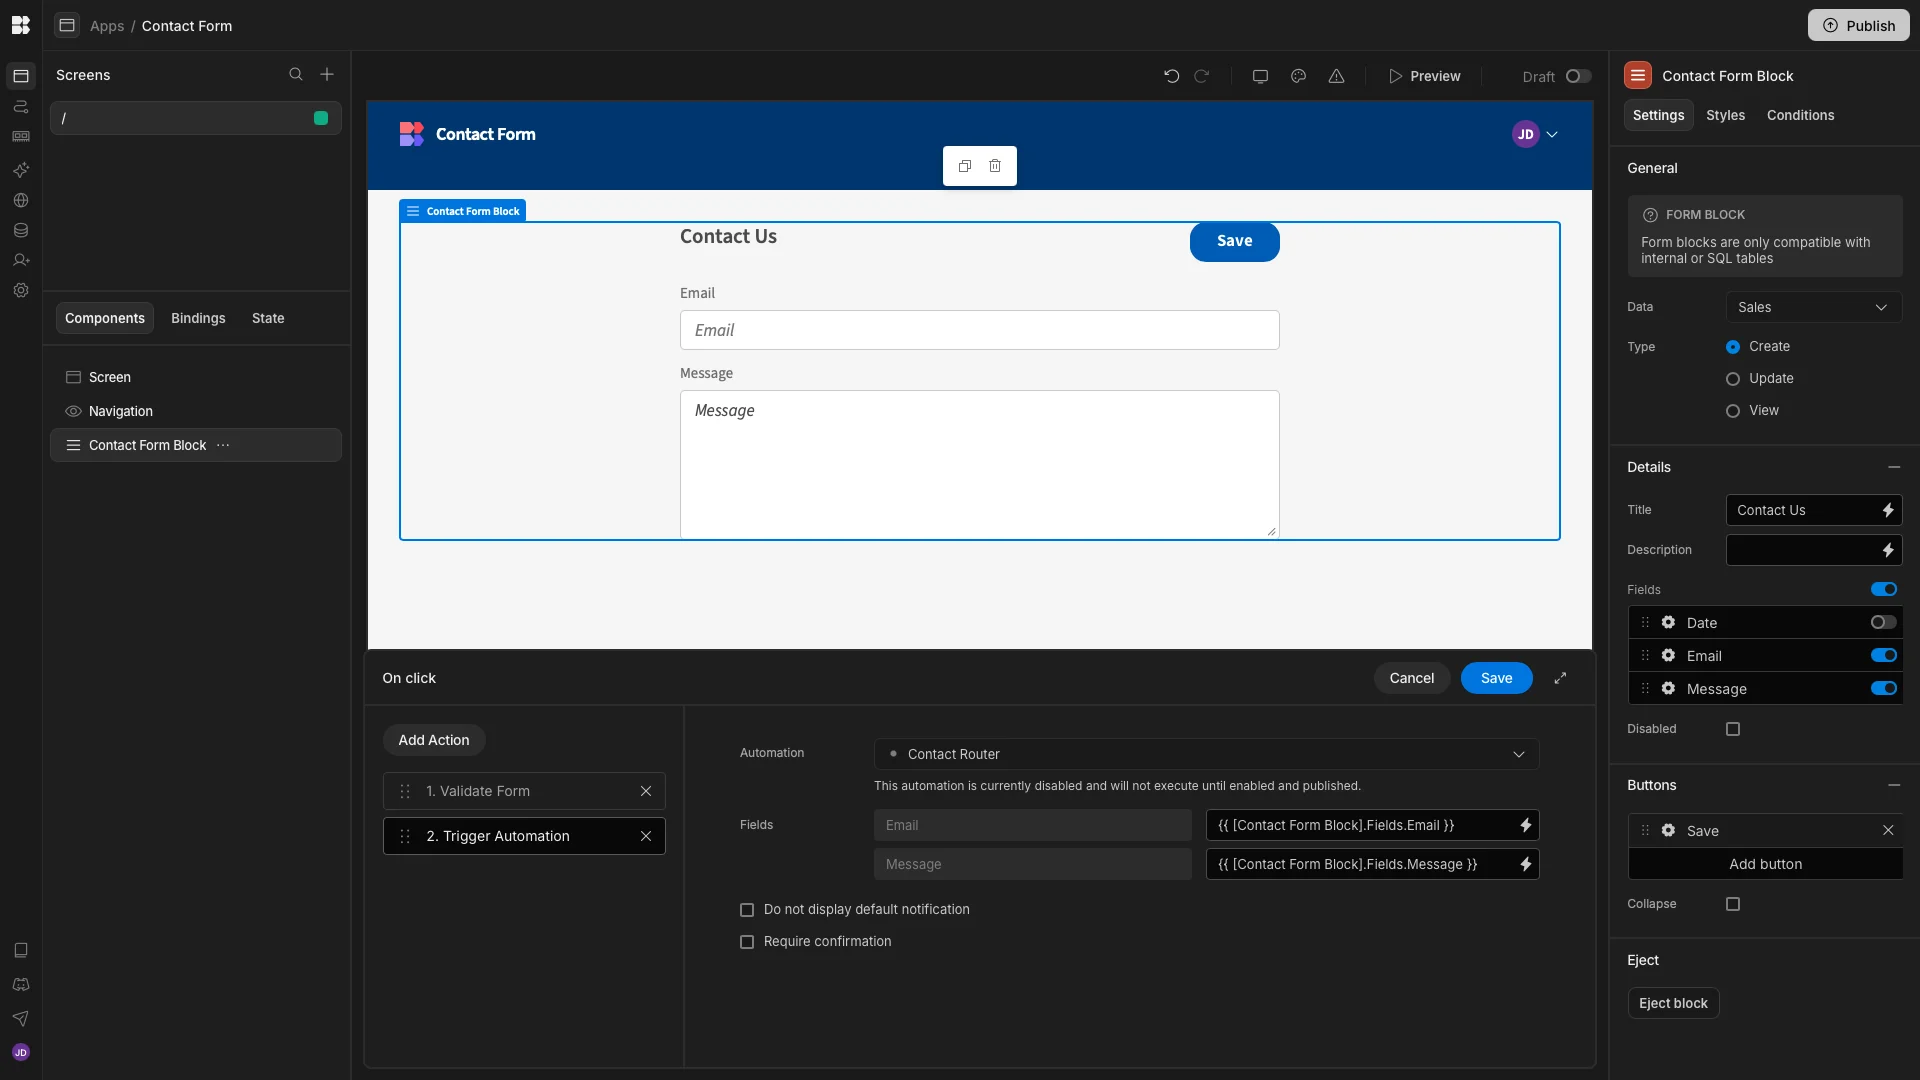This screenshot has width=1920, height=1080.
Task: Open the theme palette icon
Action: [1298, 76]
